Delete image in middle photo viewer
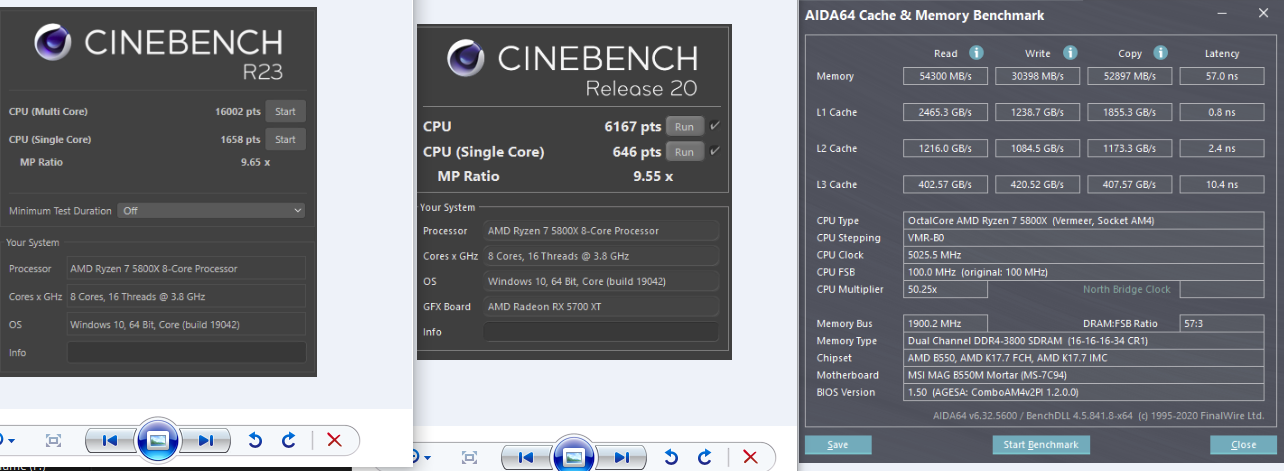Viewport: 1284px width, 471px height. pos(751,457)
